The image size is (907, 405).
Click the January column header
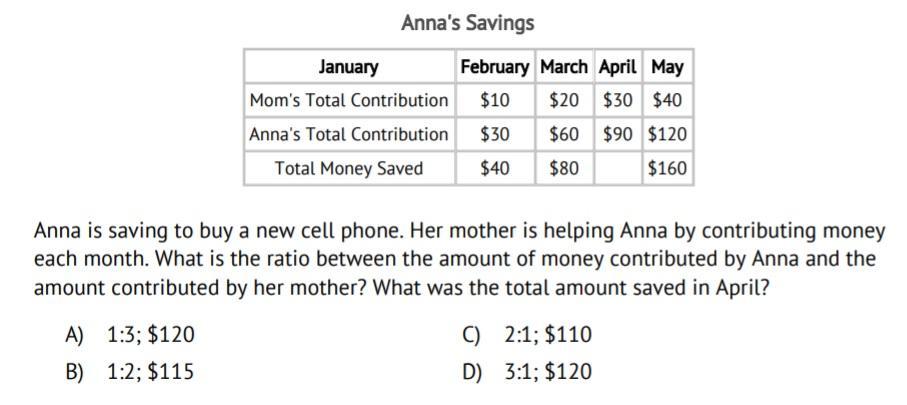(349, 67)
